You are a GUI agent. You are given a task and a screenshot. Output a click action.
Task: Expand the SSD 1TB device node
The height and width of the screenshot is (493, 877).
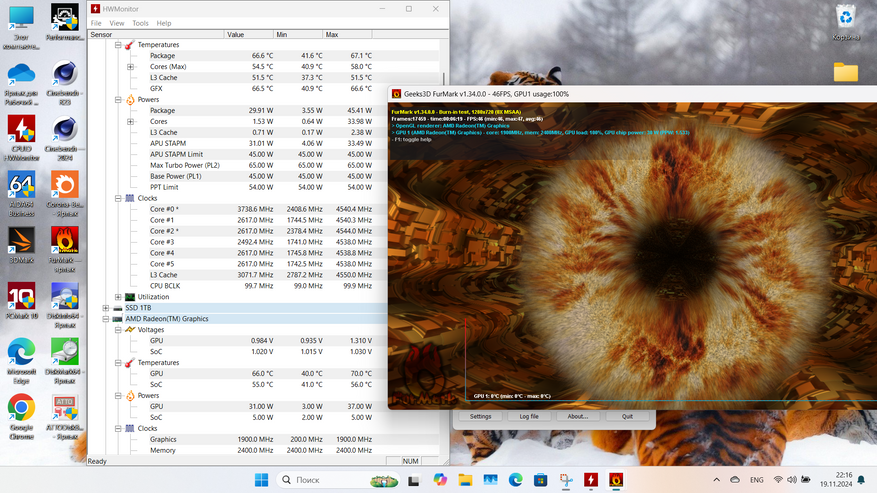coord(106,308)
